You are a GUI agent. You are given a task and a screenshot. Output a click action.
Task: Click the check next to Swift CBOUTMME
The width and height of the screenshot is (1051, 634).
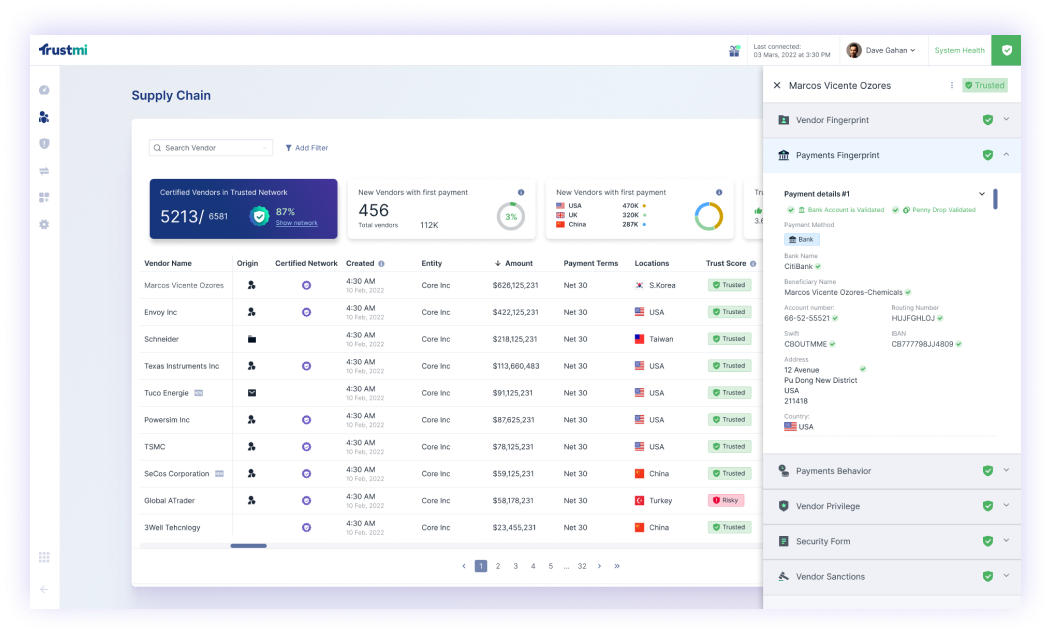pos(832,344)
